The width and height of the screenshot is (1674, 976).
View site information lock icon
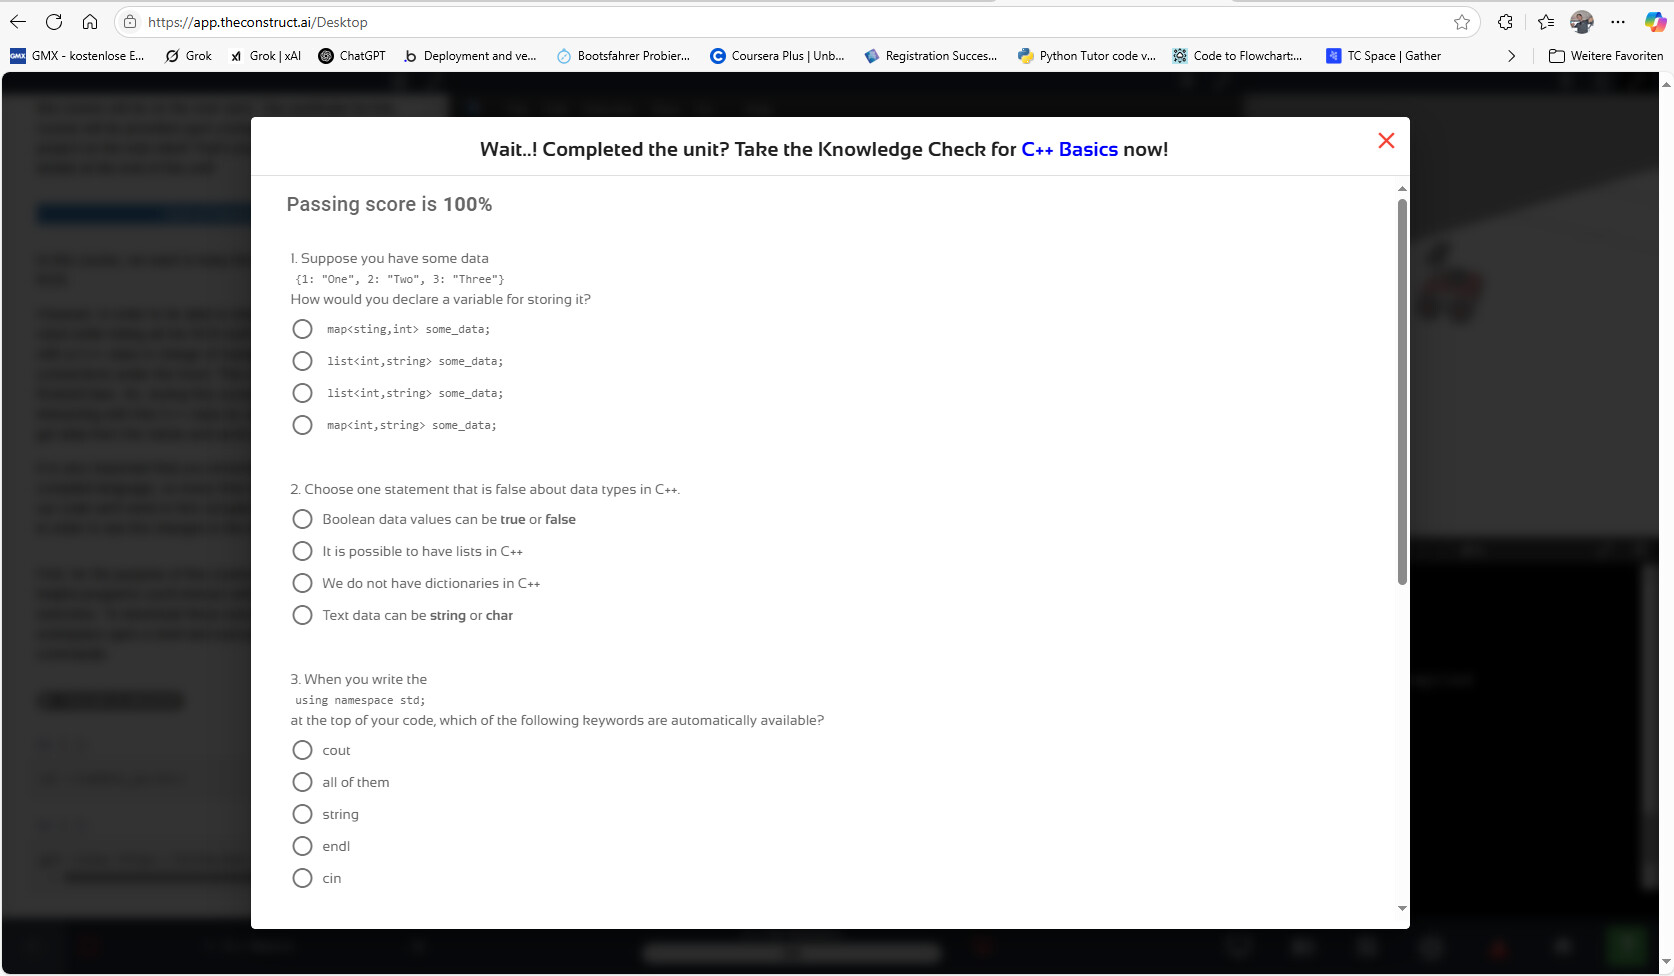click(130, 22)
